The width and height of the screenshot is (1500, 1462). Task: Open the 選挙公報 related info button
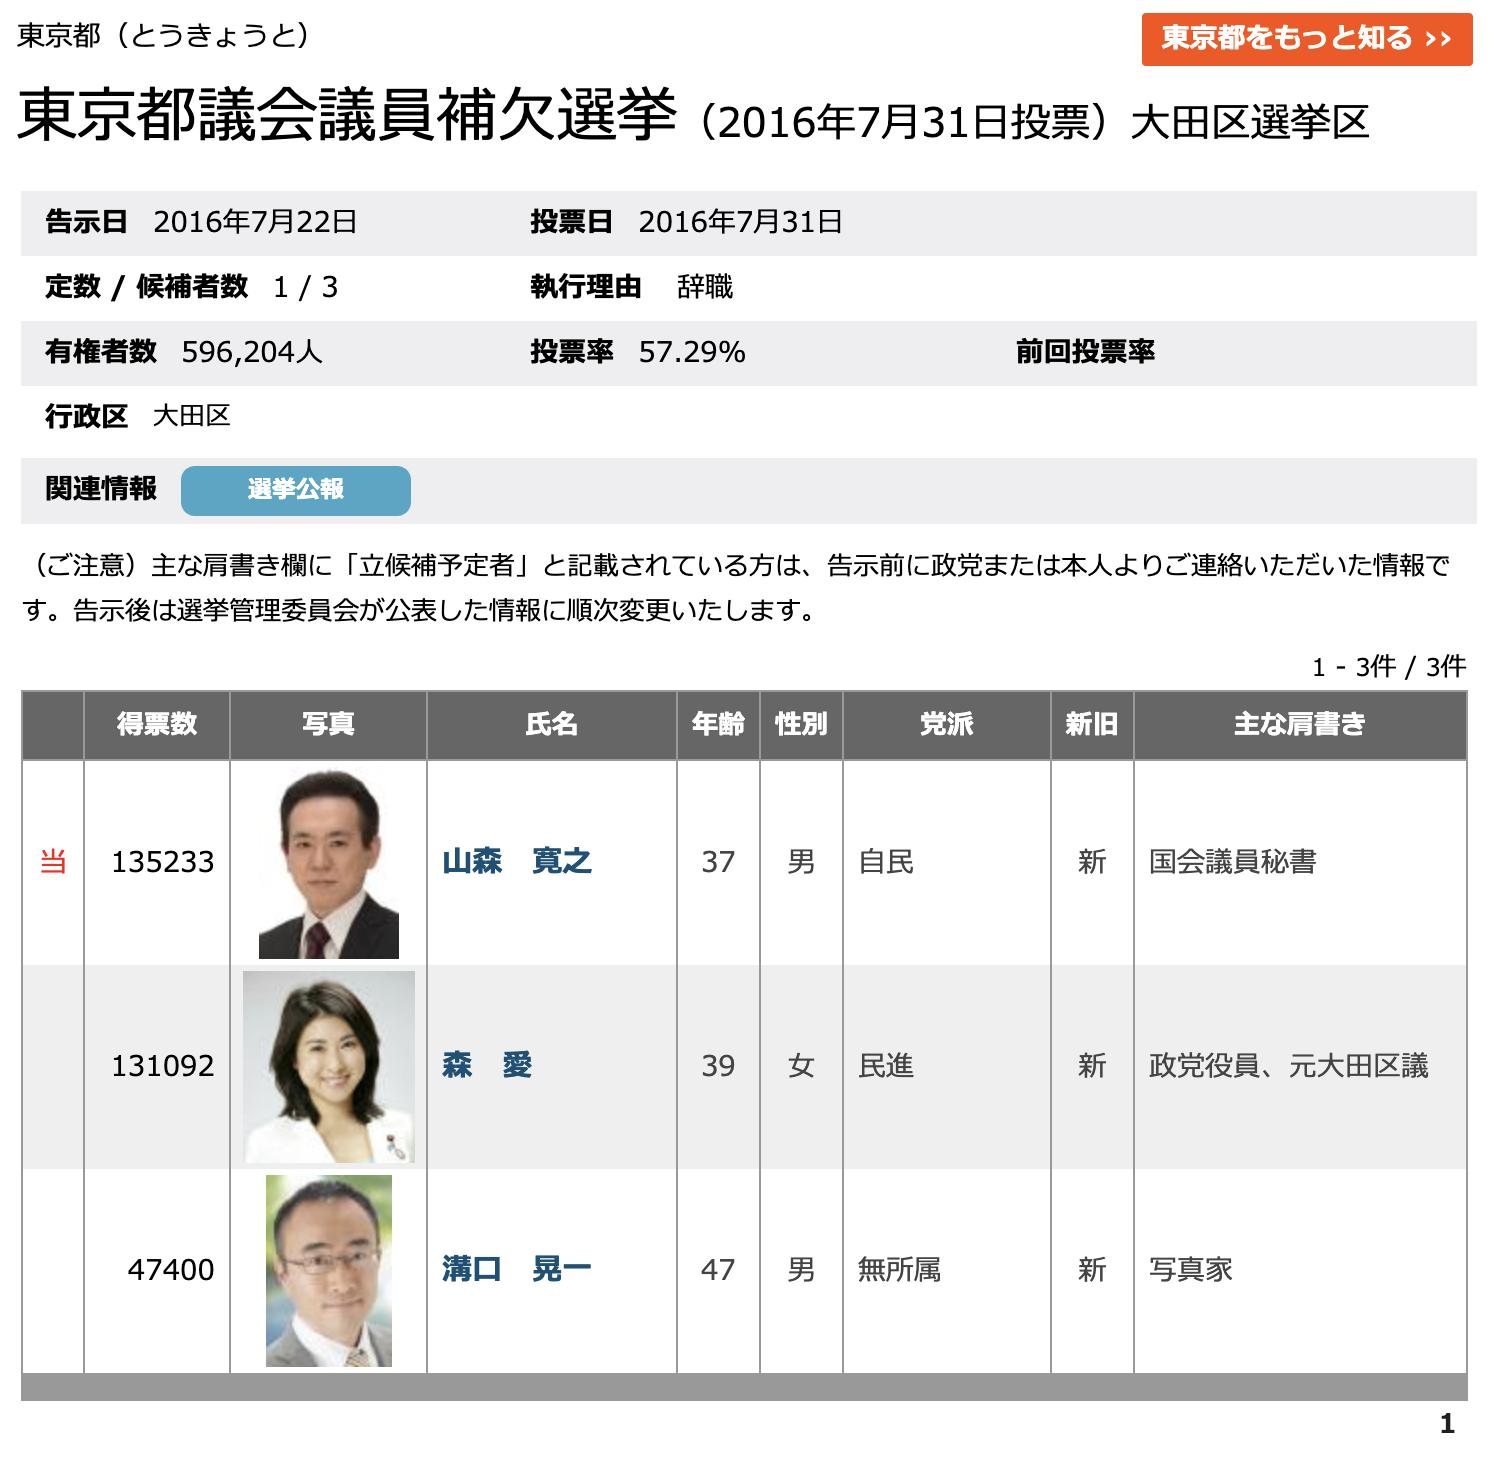click(296, 490)
